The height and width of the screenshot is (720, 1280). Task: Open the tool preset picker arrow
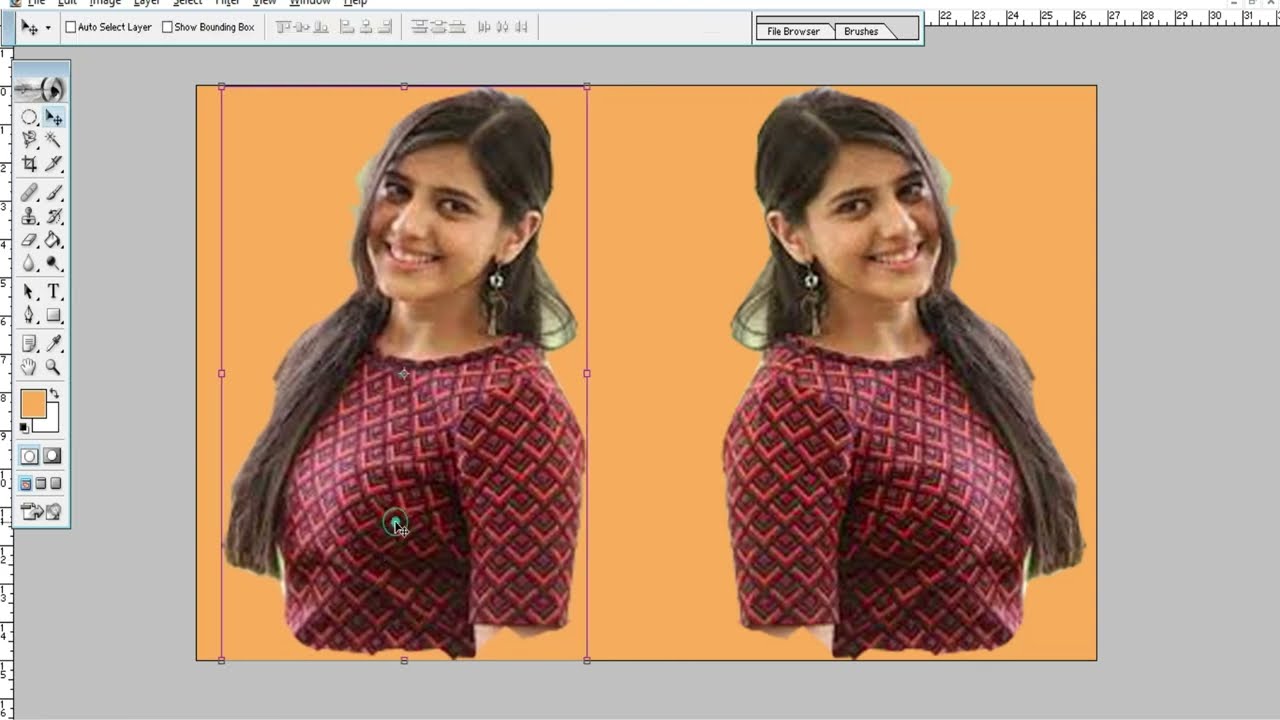(47, 28)
